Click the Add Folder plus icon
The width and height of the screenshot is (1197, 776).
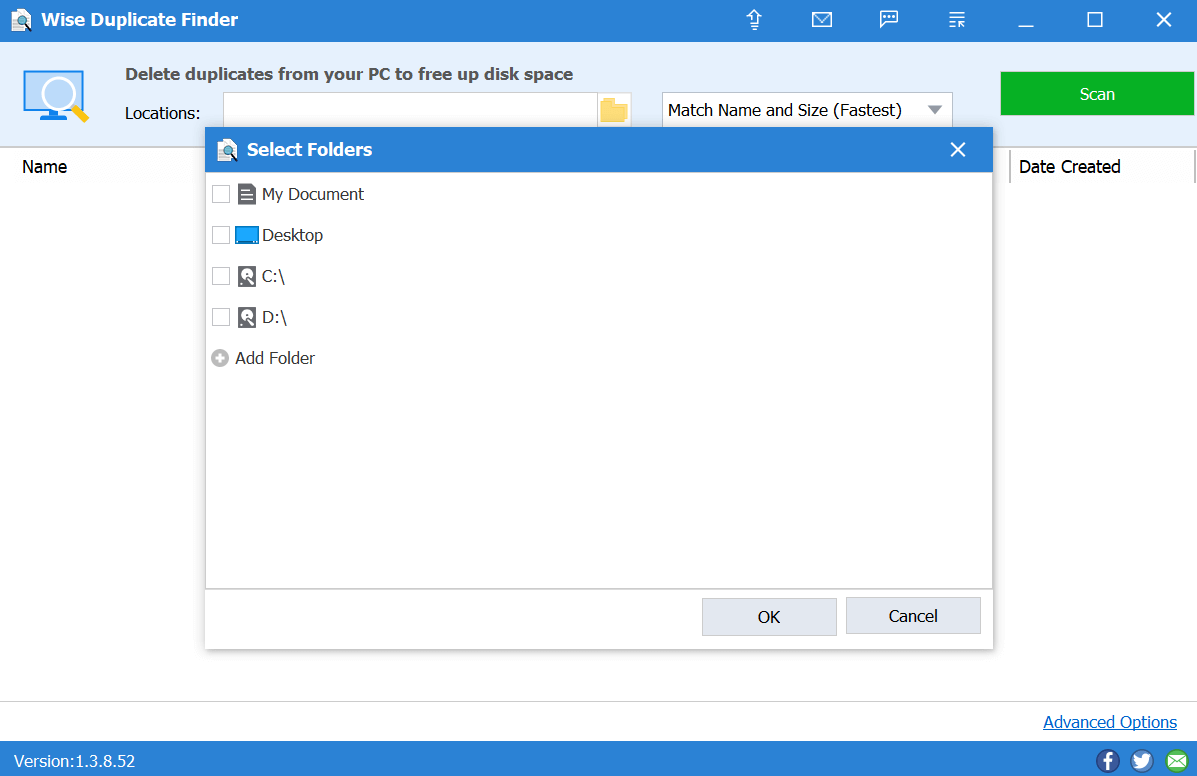pyautogui.click(x=220, y=358)
